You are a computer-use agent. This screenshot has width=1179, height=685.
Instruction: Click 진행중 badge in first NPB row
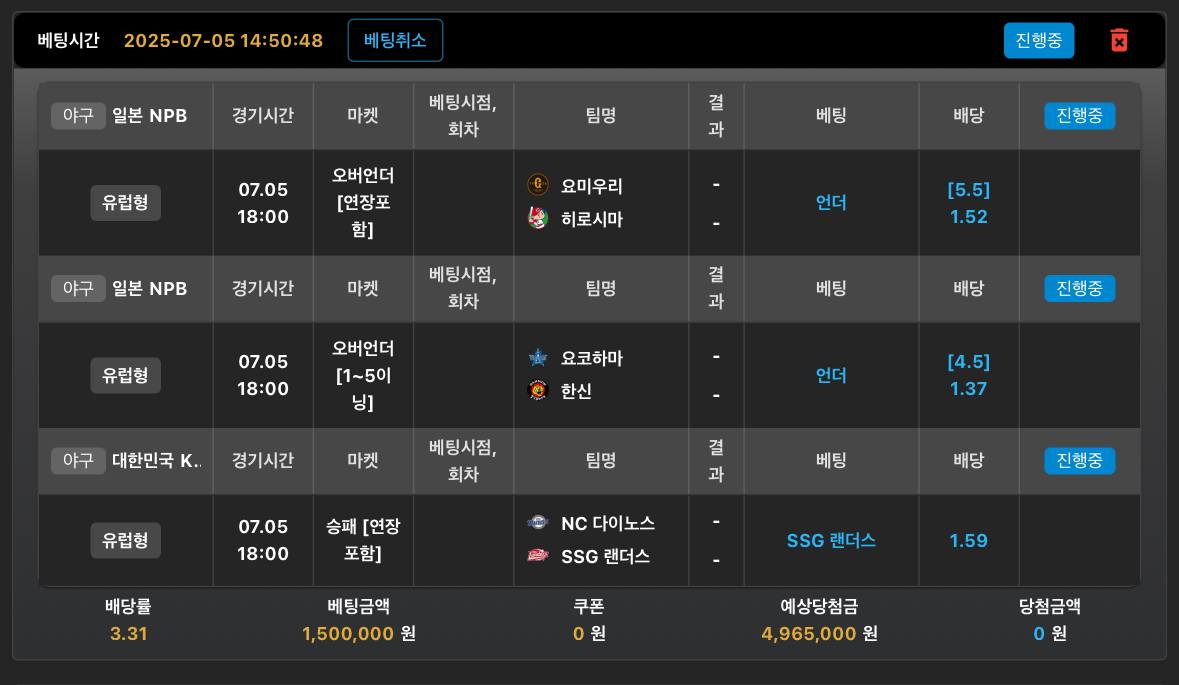[x=1079, y=116]
